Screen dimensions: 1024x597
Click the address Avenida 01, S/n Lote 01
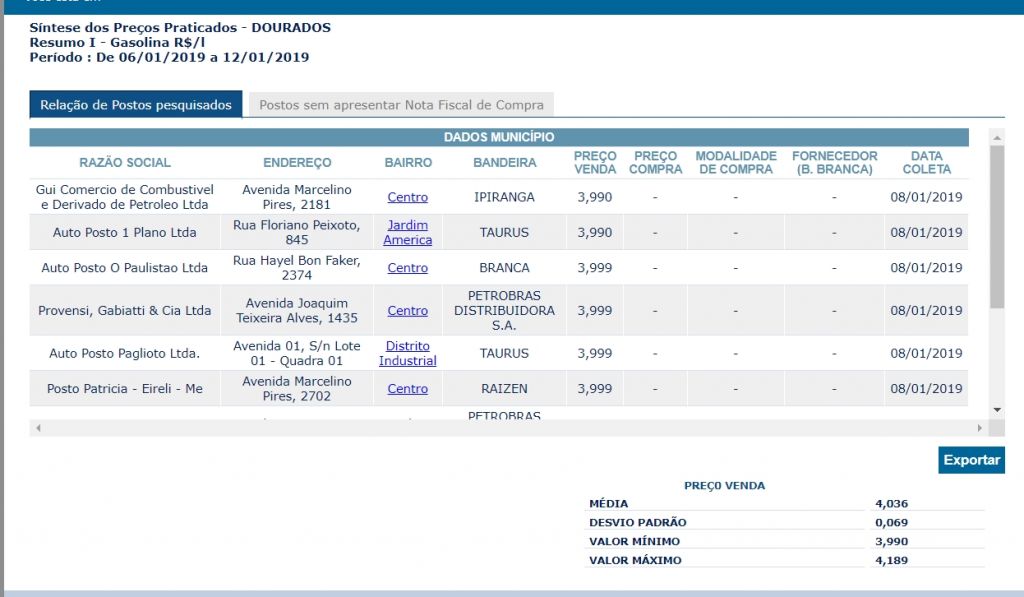click(297, 353)
